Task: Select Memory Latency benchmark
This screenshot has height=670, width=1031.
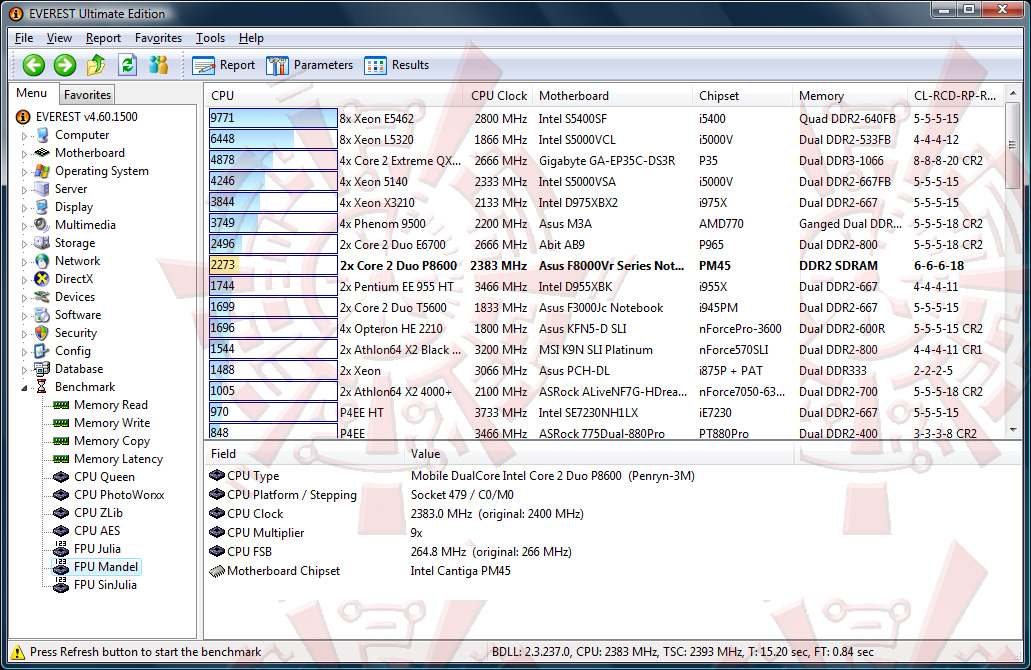Action: tap(118, 459)
